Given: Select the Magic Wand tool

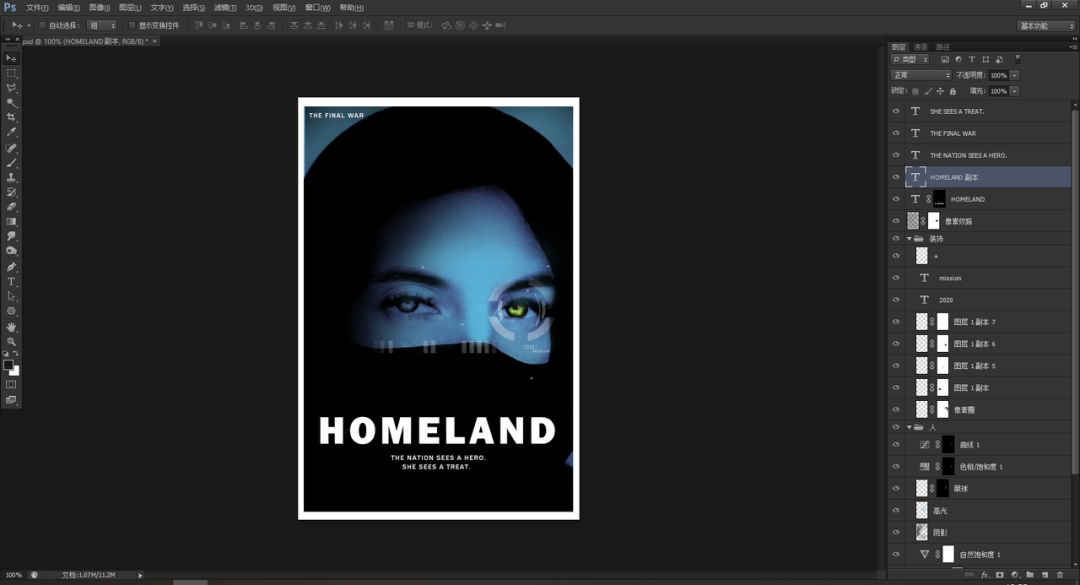Looking at the screenshot, I should [11, 103].
